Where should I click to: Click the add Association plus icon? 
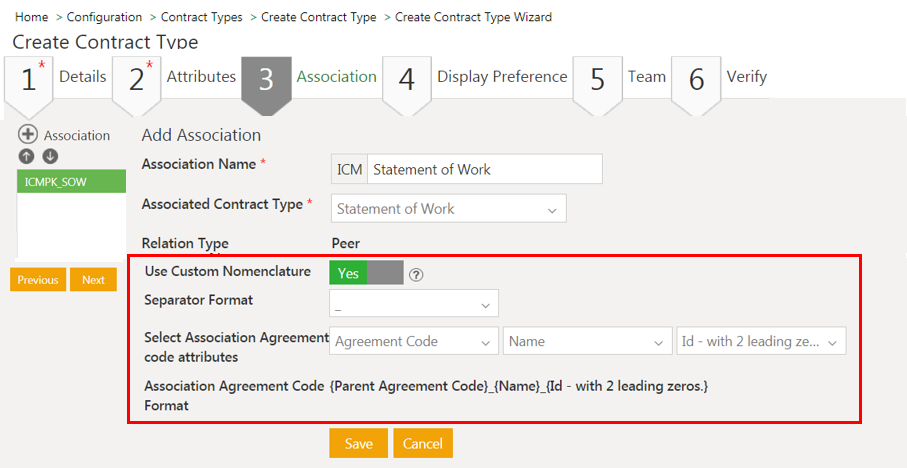[28, 135]
